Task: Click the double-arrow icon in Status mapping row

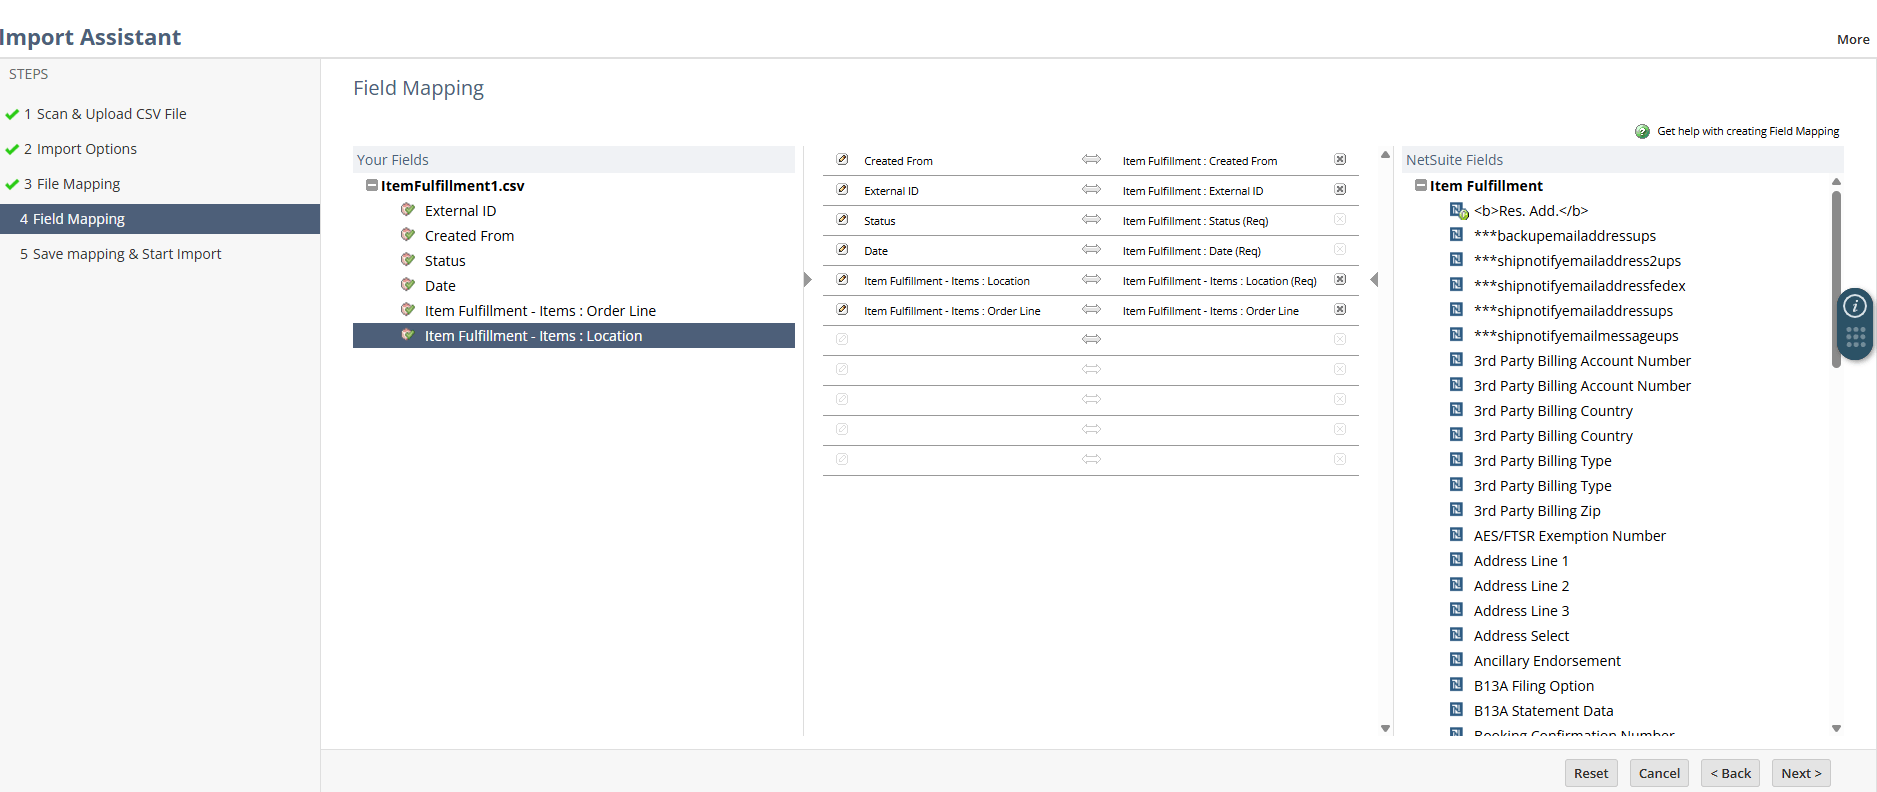Action: click(1091, 220)
